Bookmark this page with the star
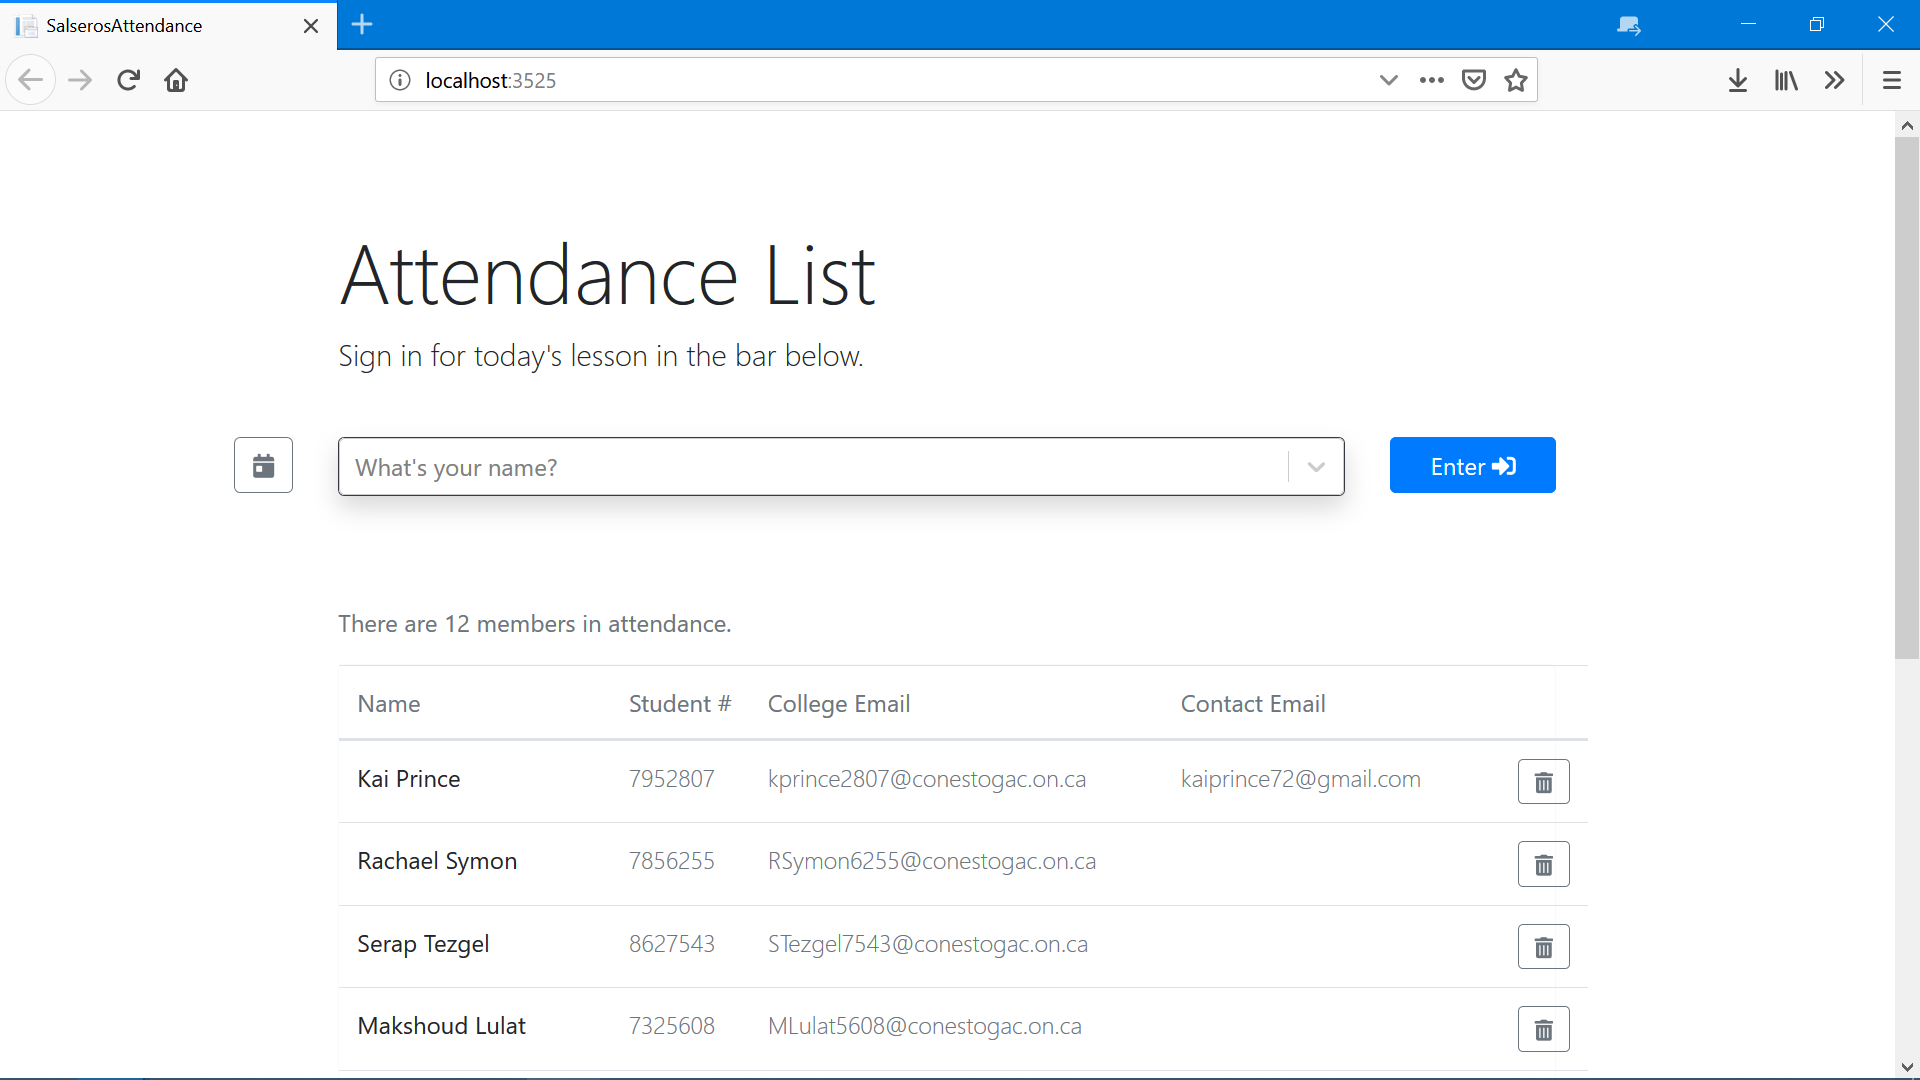Screen dimensions: 1920x1080 click(1516, 80)
